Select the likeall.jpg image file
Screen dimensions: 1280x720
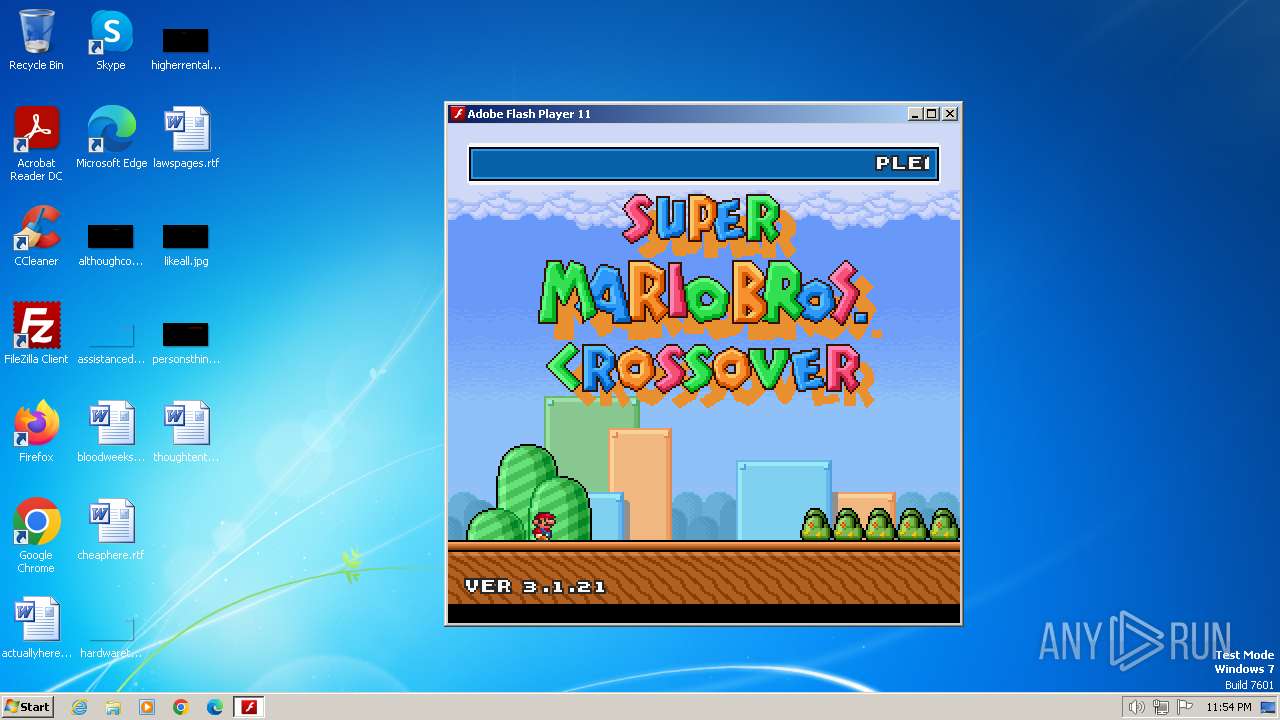point(186,245)
